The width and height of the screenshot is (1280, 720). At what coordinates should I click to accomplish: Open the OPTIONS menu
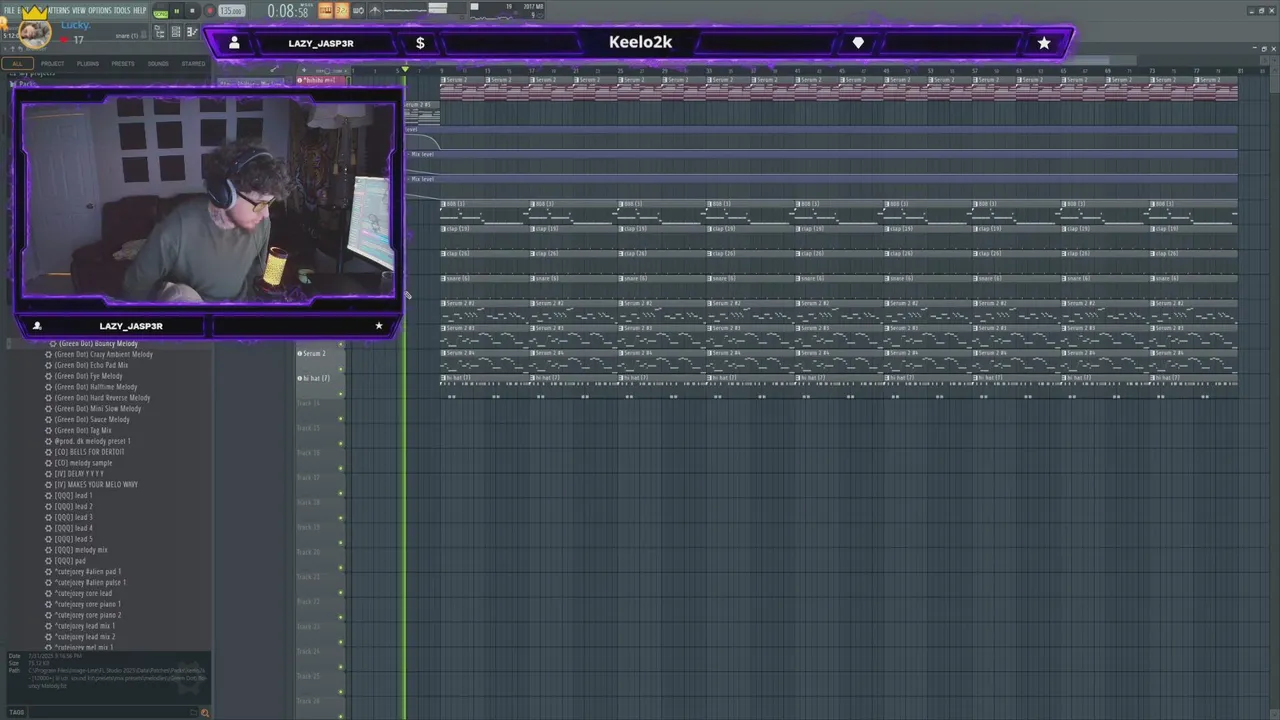pos(100,10)
